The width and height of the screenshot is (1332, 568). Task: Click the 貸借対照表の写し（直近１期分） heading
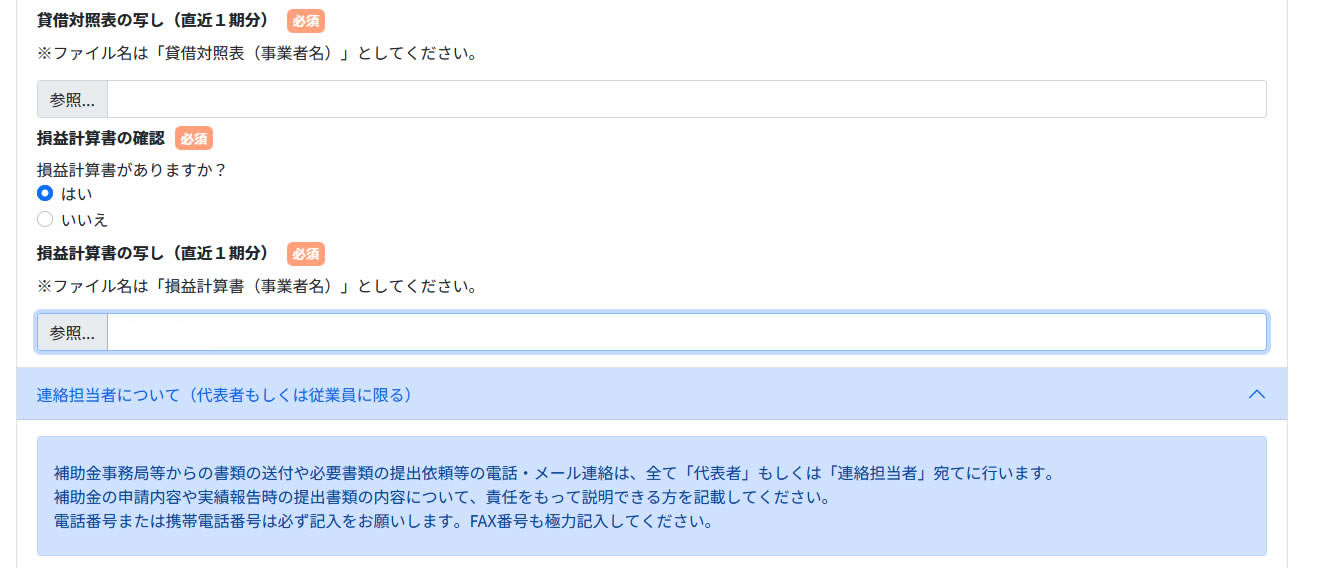[154, 20]
